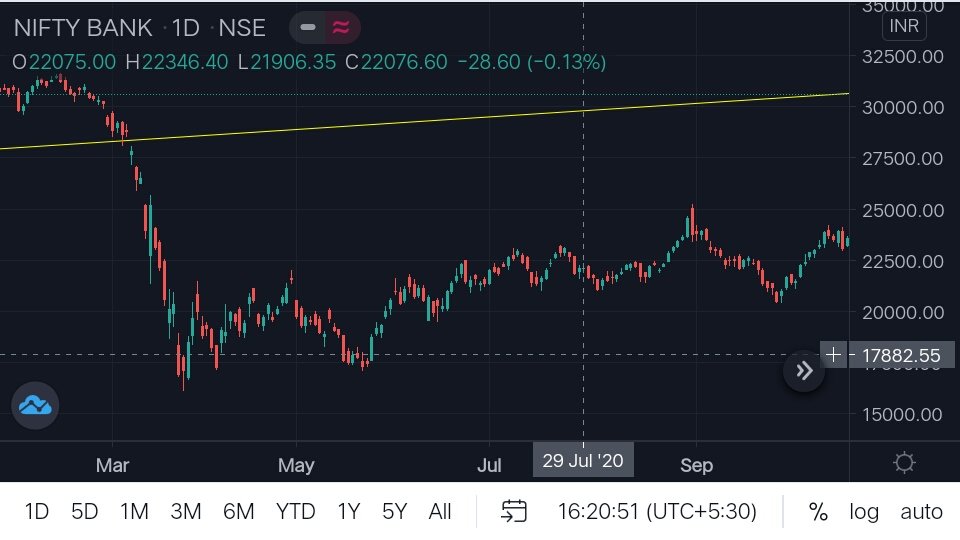Viewport: 960px width, 540px height.
Task: Click the 20000.00 price axis label
Action: 902,313
